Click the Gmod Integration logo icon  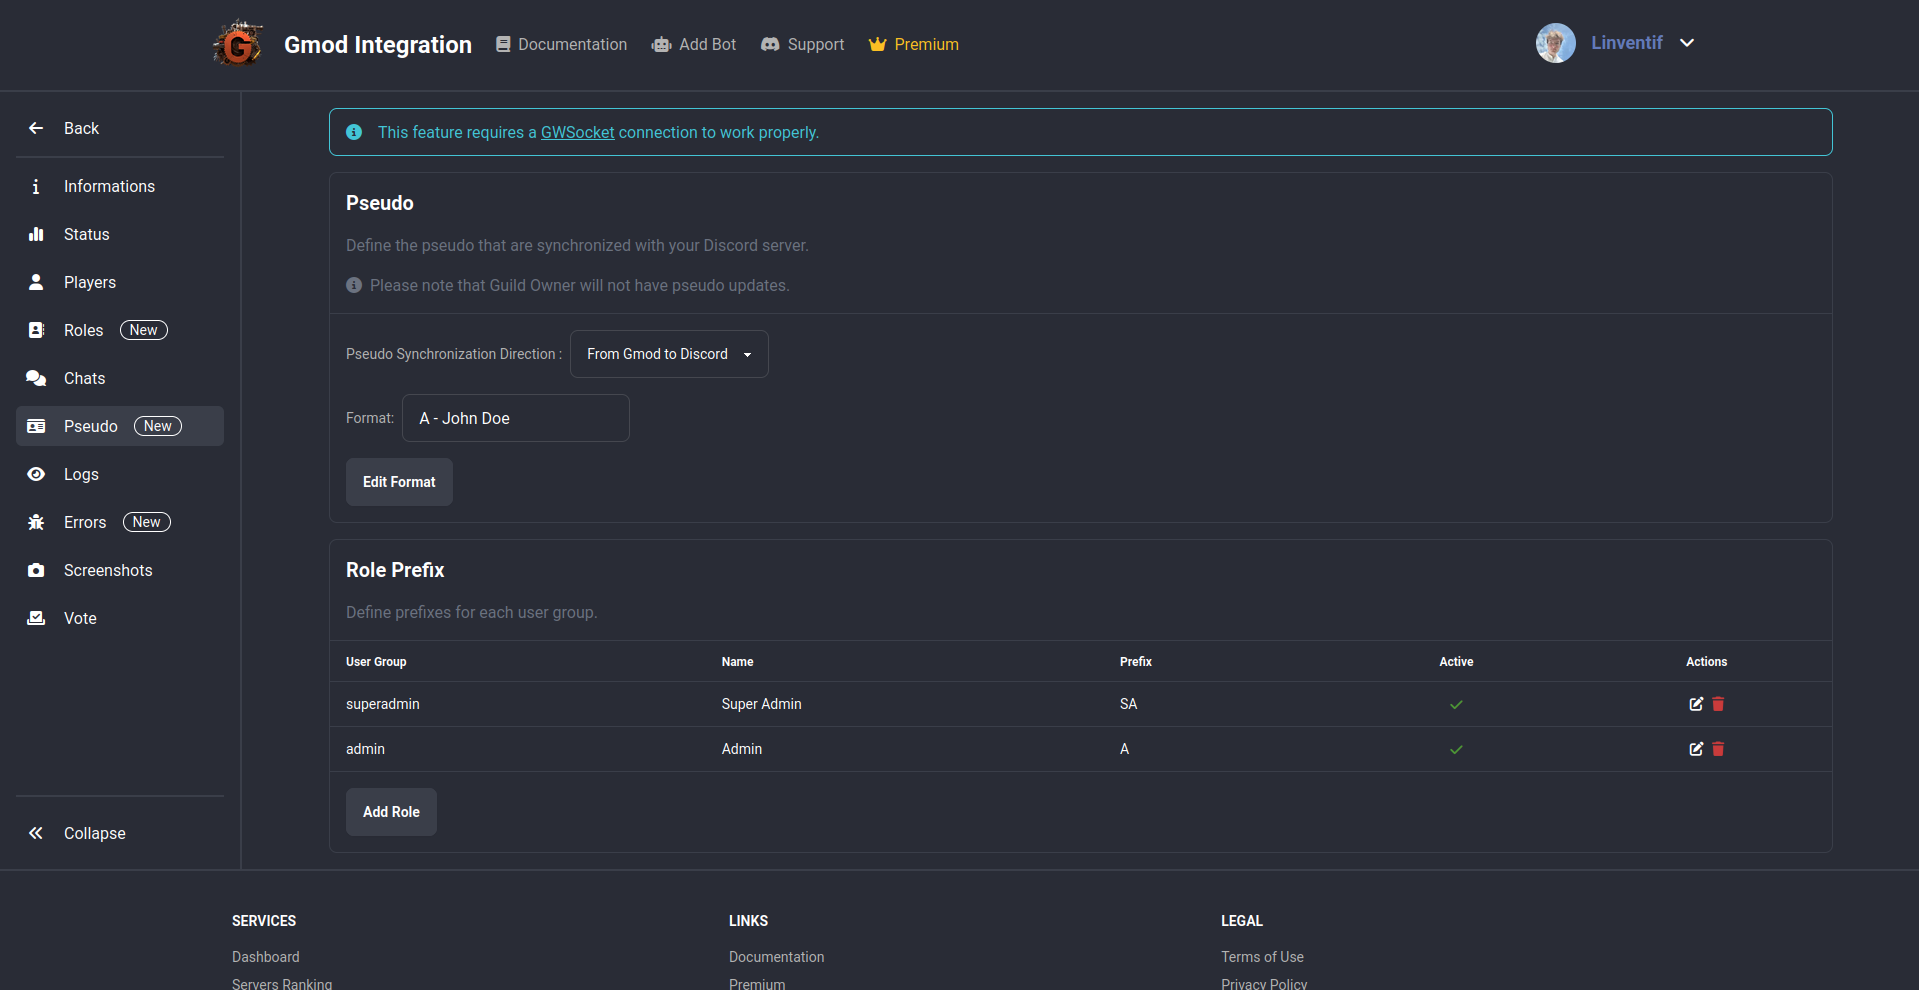(238, 44)
